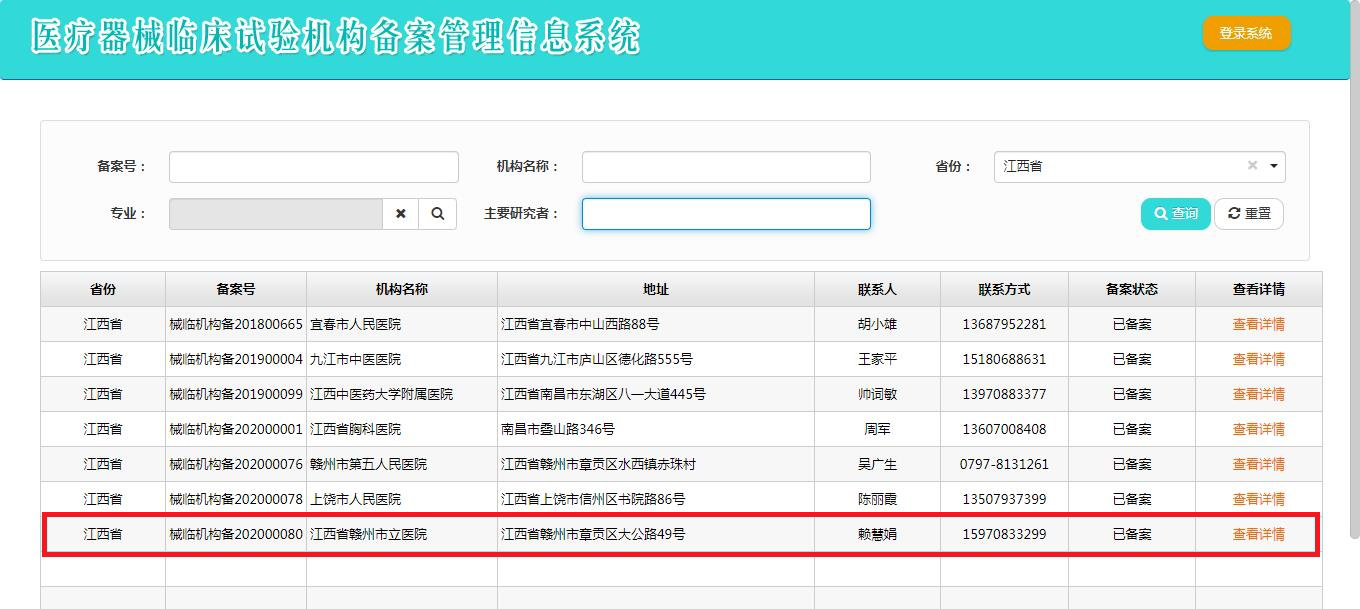This screenshot has width=1360, height=609.
Task: Click the 联系方式 column header
Action: point(1004,289)
